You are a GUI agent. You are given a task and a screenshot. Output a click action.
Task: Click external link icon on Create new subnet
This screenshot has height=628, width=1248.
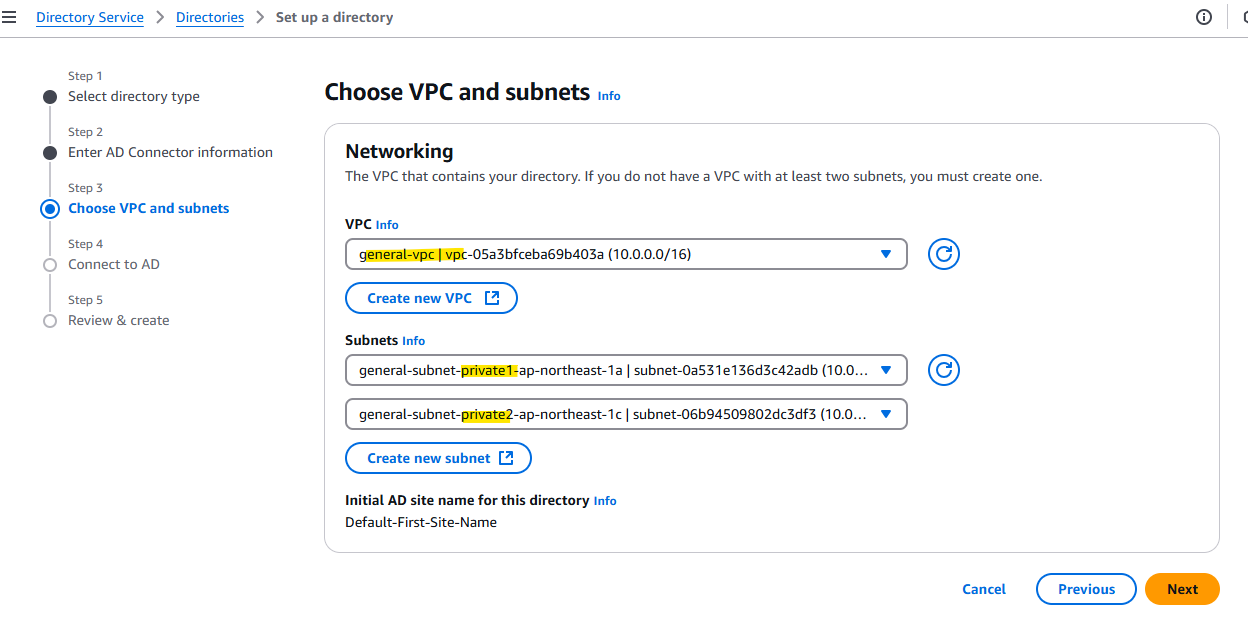pos(506,458)
